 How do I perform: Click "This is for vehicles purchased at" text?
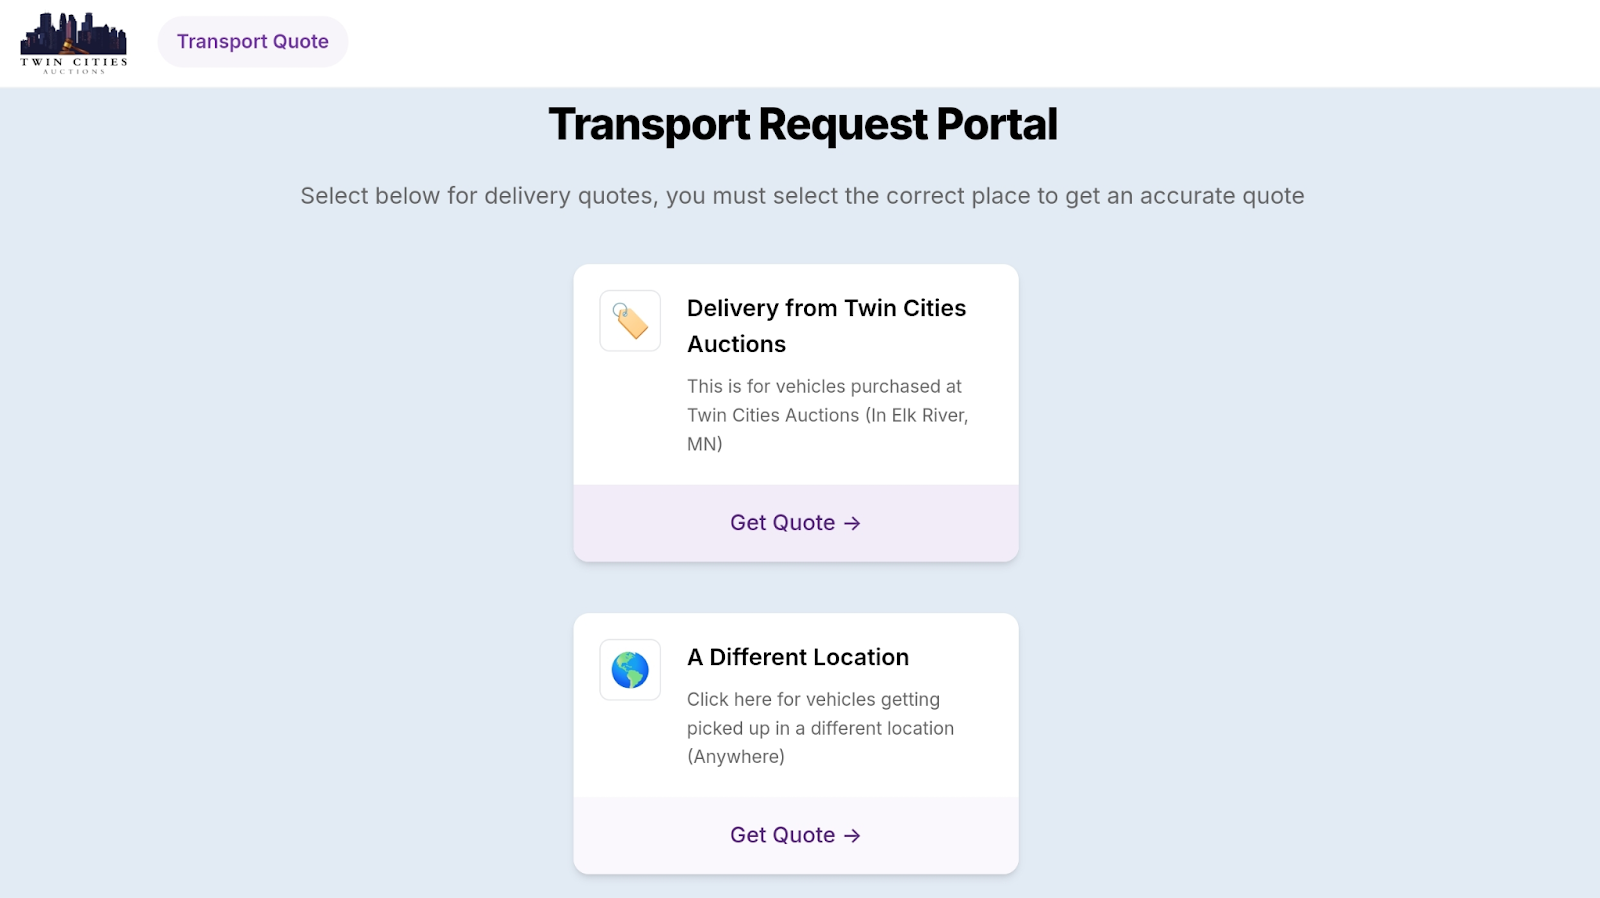(824, 386)
